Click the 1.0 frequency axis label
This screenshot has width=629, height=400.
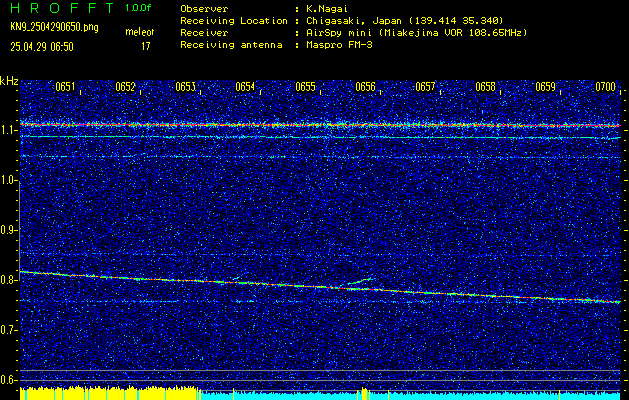(x=7, y=180)
